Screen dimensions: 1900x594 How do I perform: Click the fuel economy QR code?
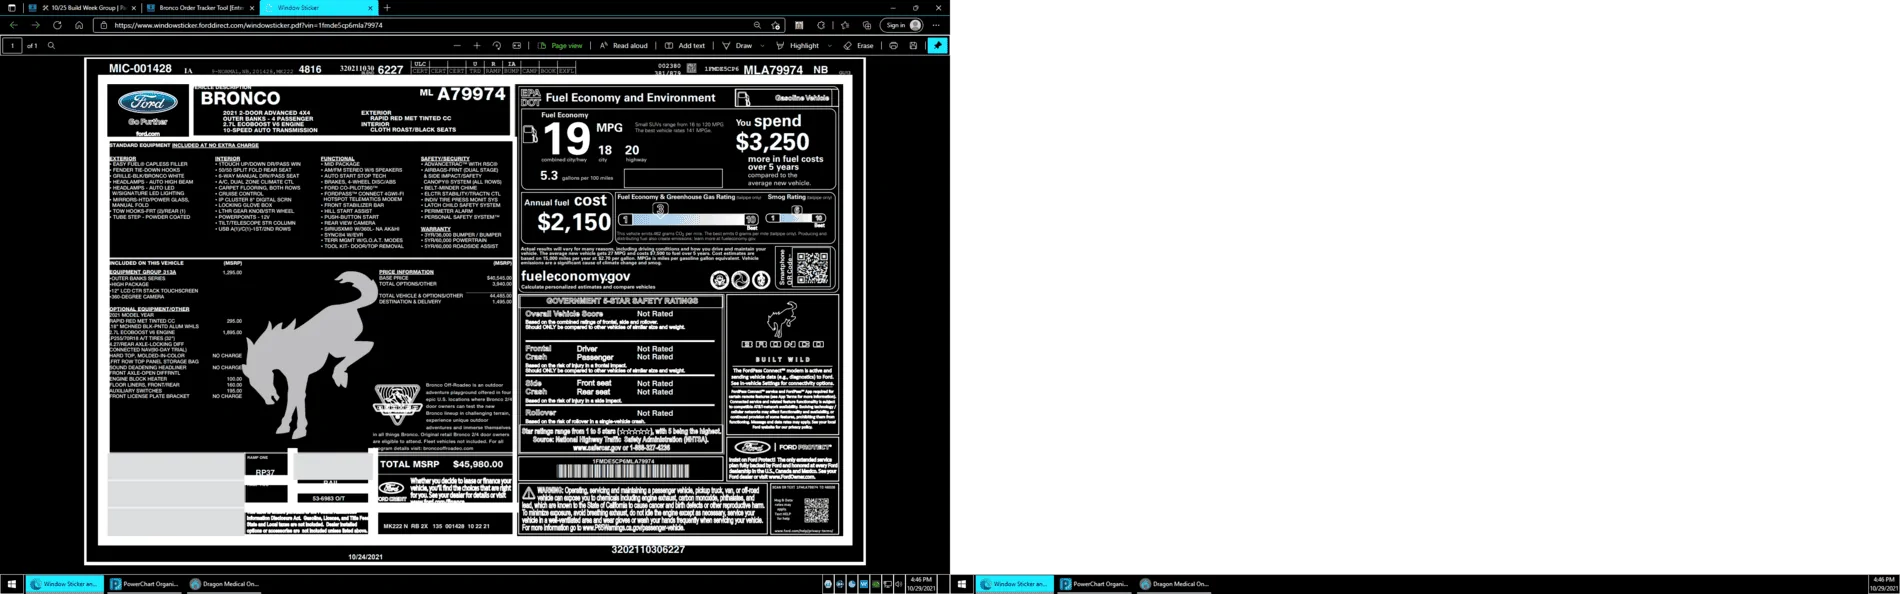pyautogui.click(x=812, y=267)
